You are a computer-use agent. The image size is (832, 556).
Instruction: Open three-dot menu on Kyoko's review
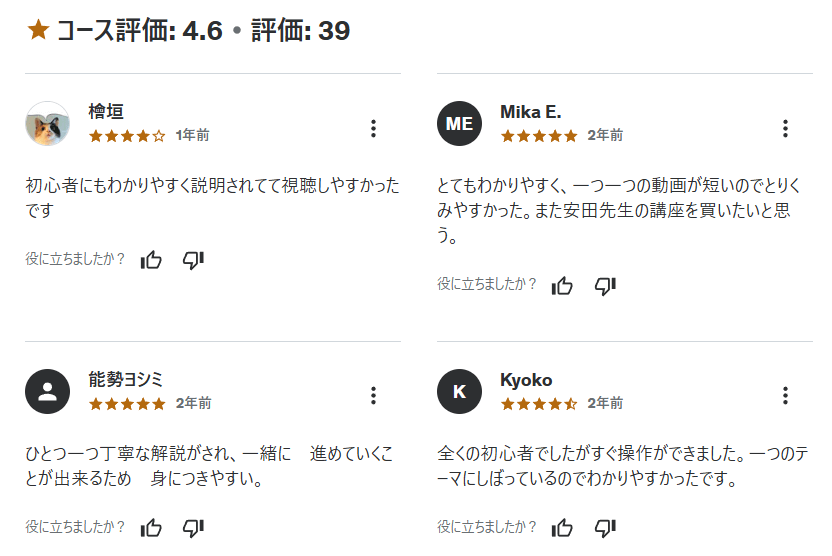pos(785,396)
